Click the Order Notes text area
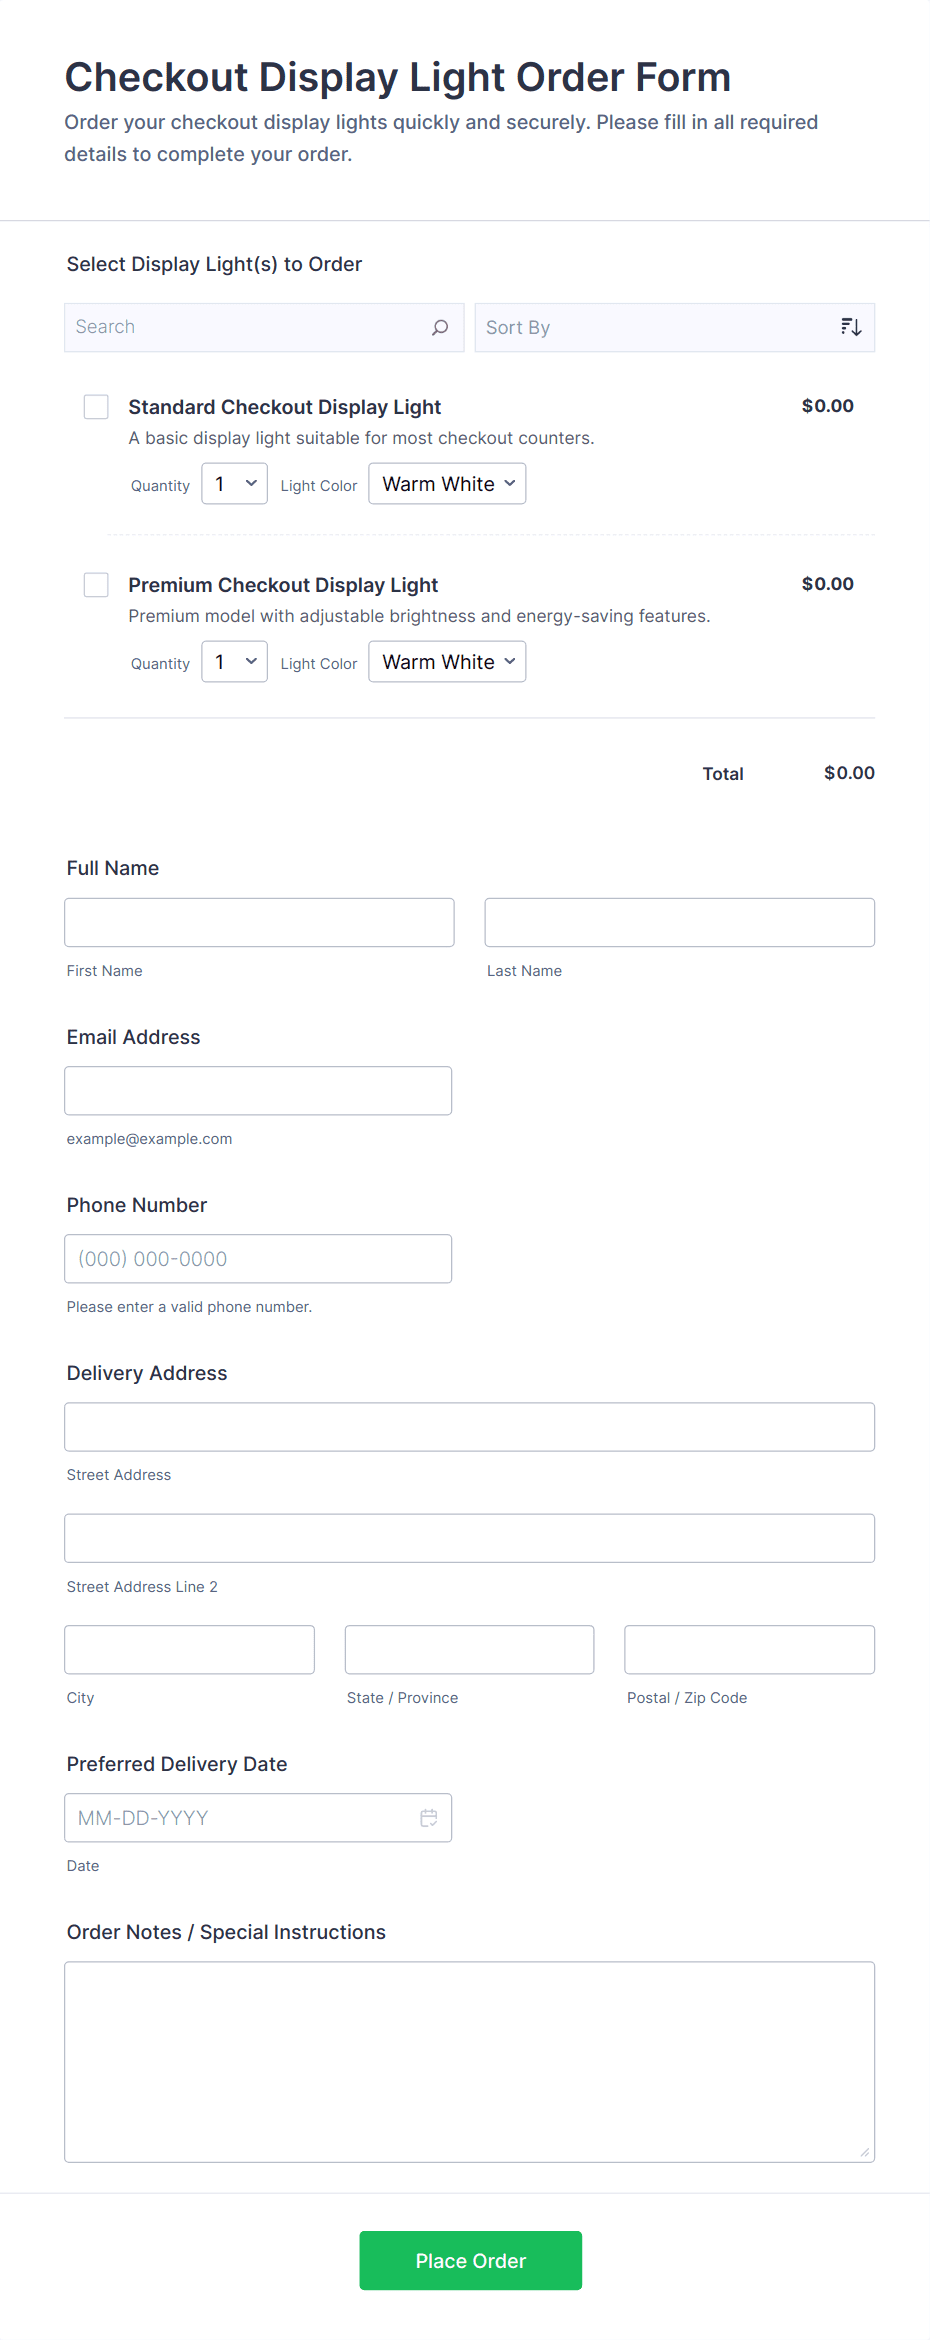930x2340 pixels. [469, 2060]
